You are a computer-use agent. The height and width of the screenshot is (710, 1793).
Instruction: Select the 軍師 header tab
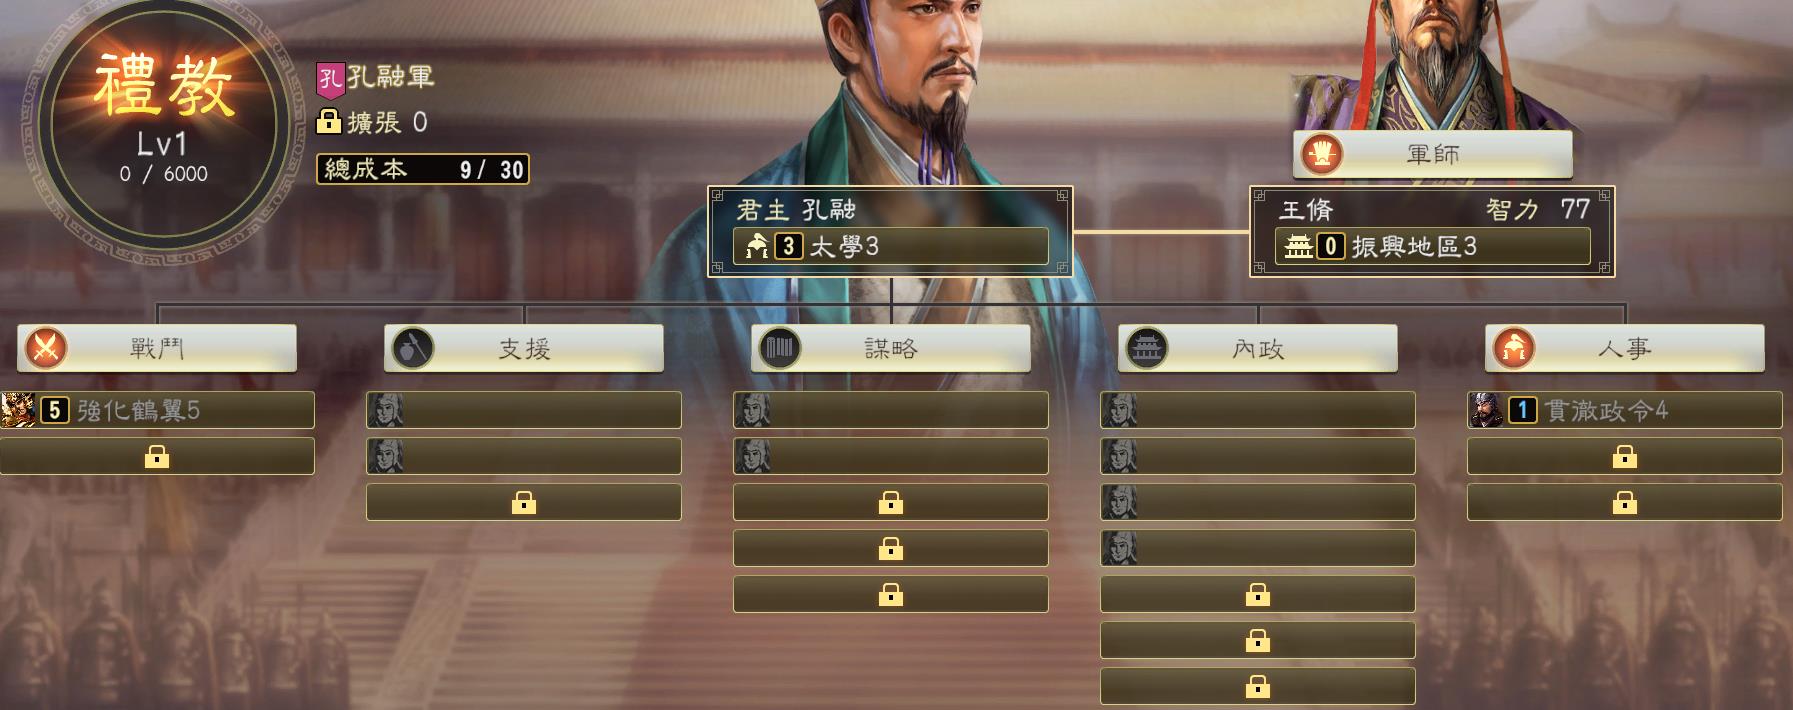(1433, 154)
